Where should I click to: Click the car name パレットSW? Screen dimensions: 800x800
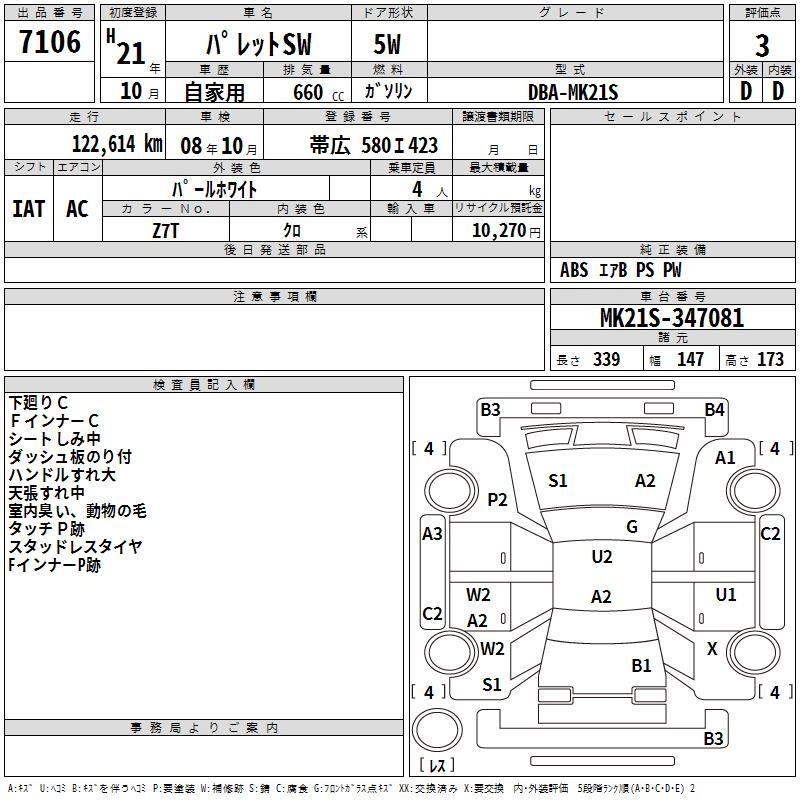coord(257,45)
